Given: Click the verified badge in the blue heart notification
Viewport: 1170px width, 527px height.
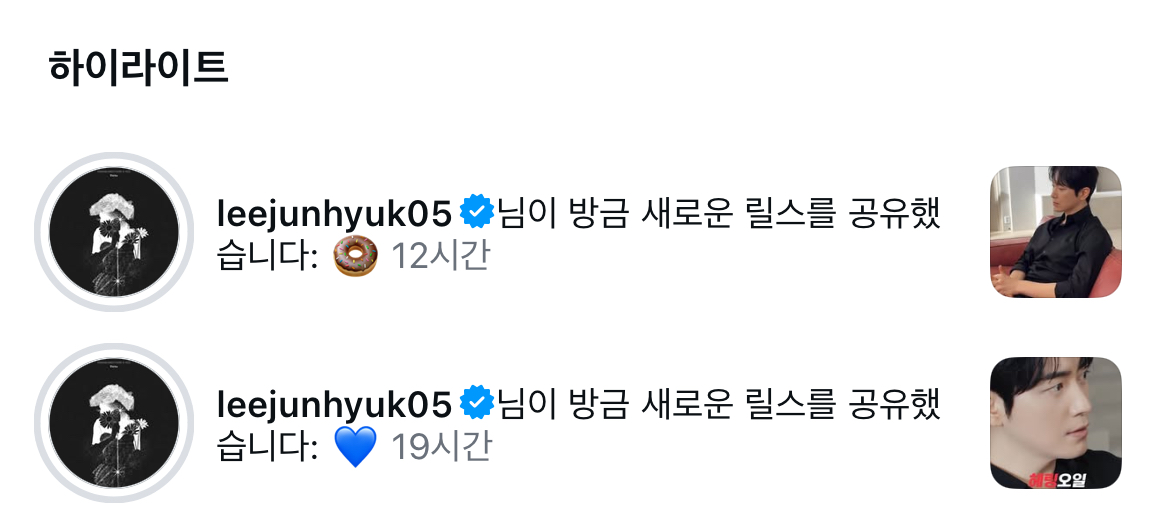Looking at the screenshot, I should coord(477,404).
